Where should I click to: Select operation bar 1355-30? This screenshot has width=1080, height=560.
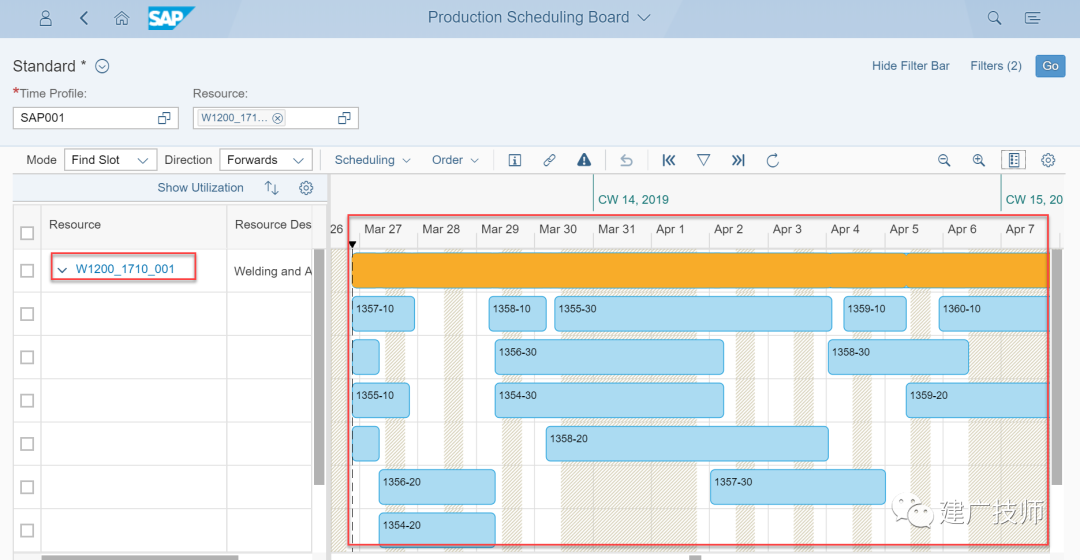[693, 313]
